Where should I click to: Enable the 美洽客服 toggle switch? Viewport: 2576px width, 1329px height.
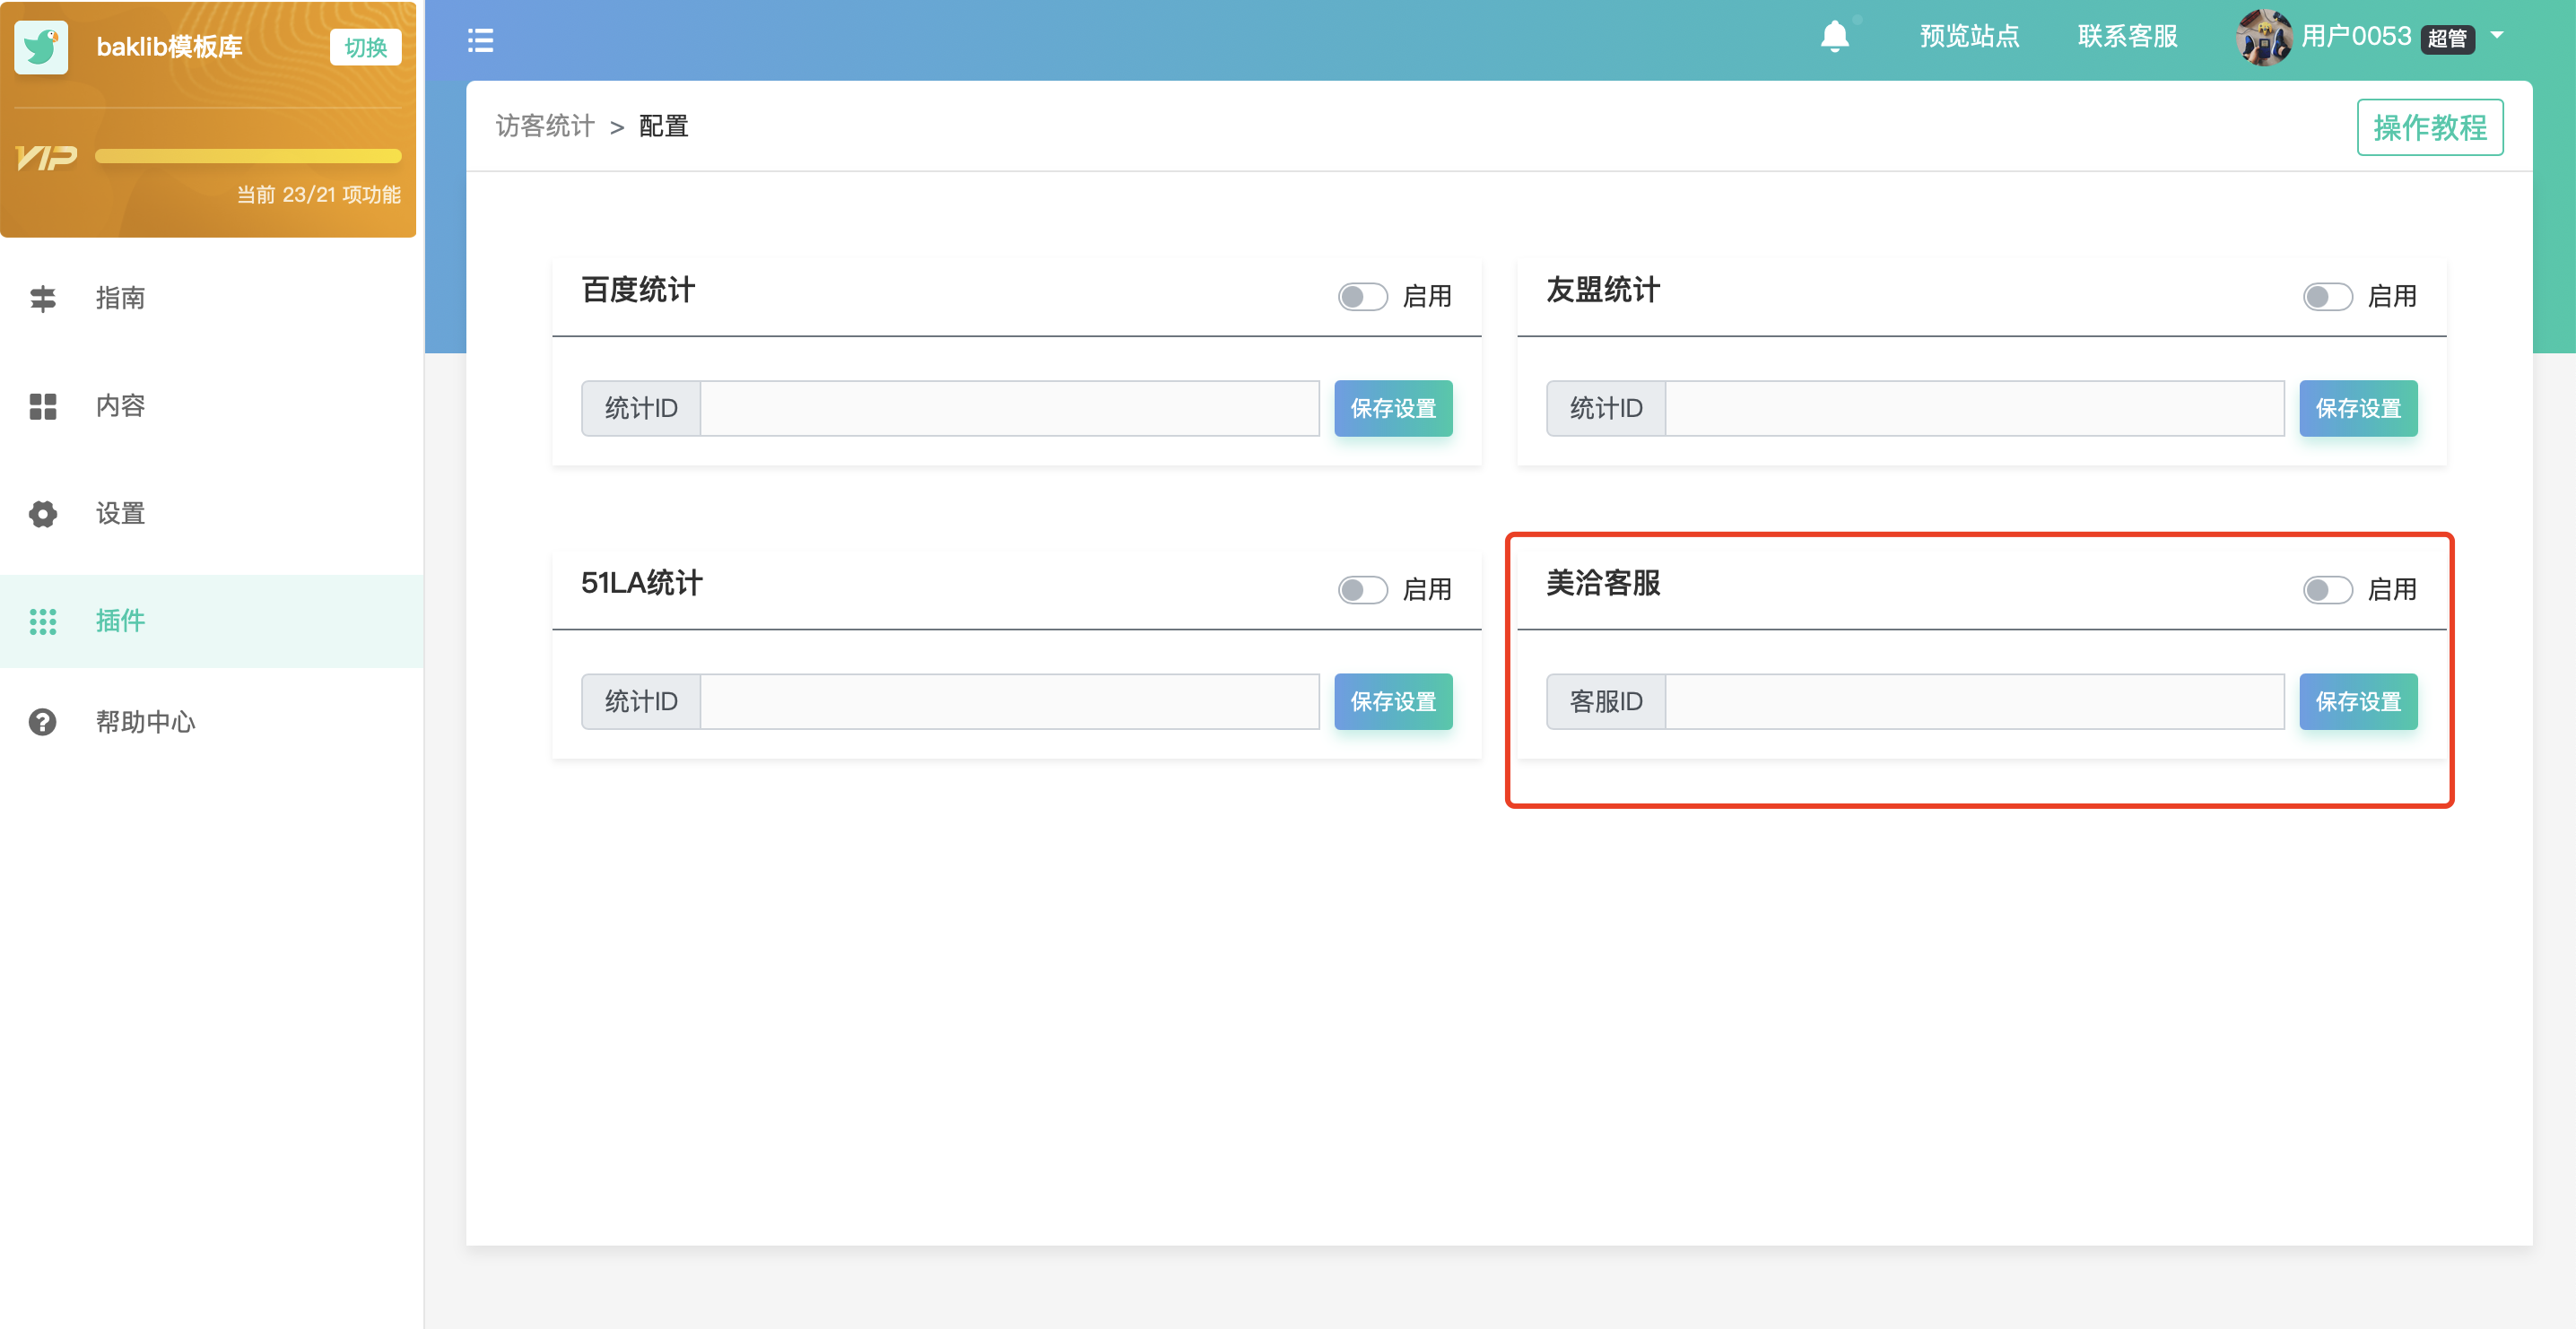[x=2327, y=589]
